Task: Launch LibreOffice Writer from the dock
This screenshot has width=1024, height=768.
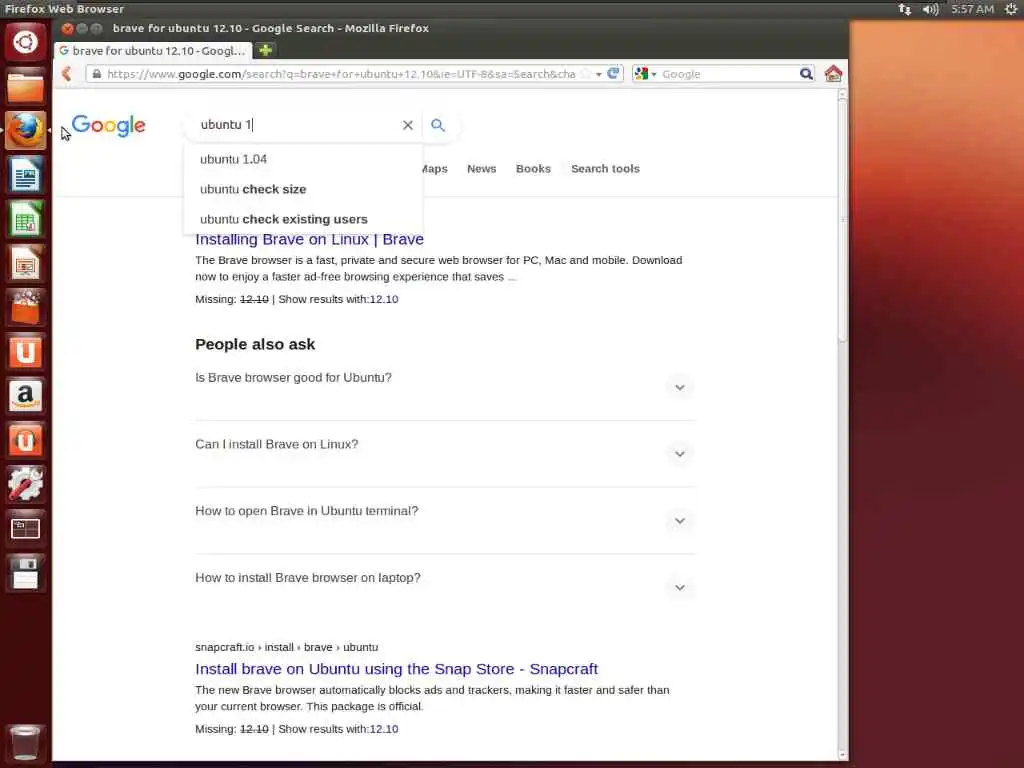Action: (x=25, y=174)
